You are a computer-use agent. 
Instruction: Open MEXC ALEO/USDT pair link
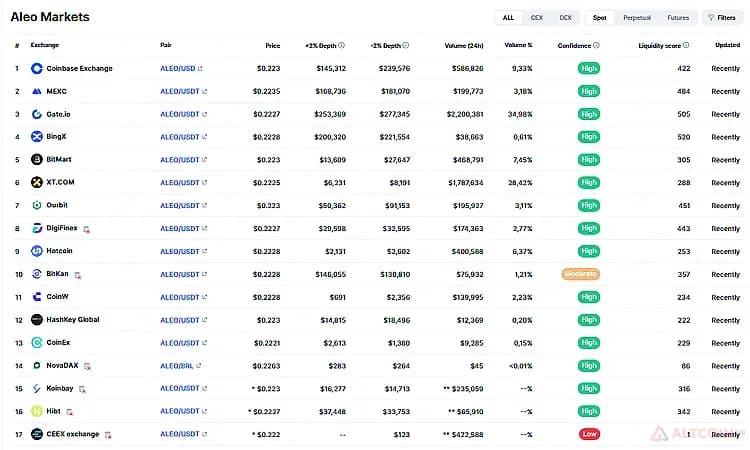coord(184,91)
